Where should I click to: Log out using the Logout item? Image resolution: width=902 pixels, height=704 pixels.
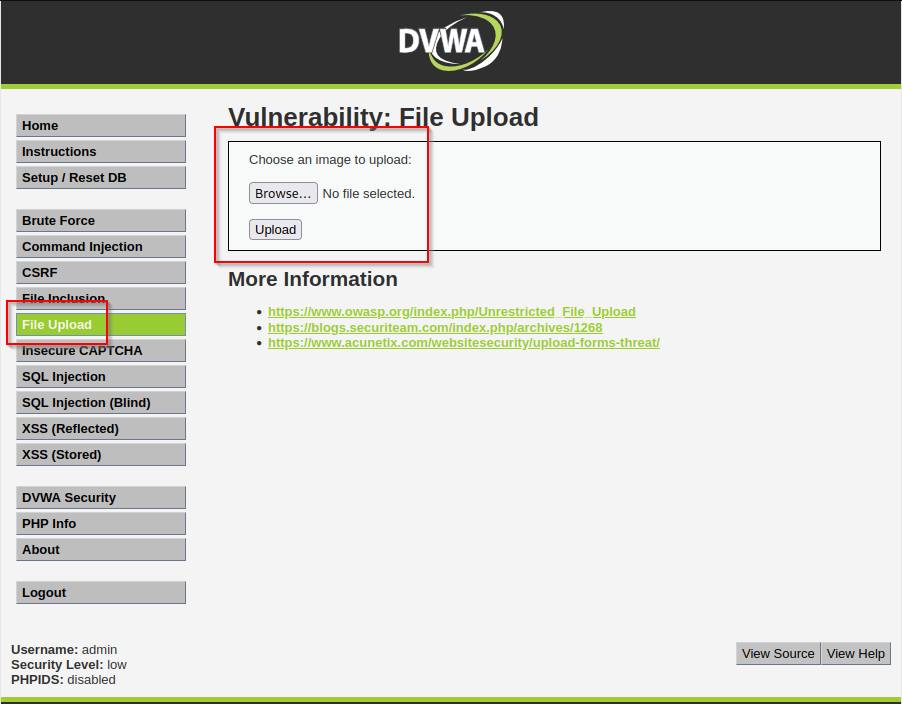tap(101, 592)
